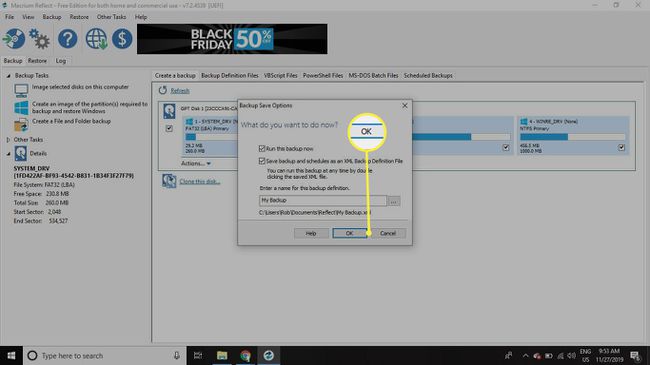
Task: Click the backup definition name field
Action: tap(323, 200)
